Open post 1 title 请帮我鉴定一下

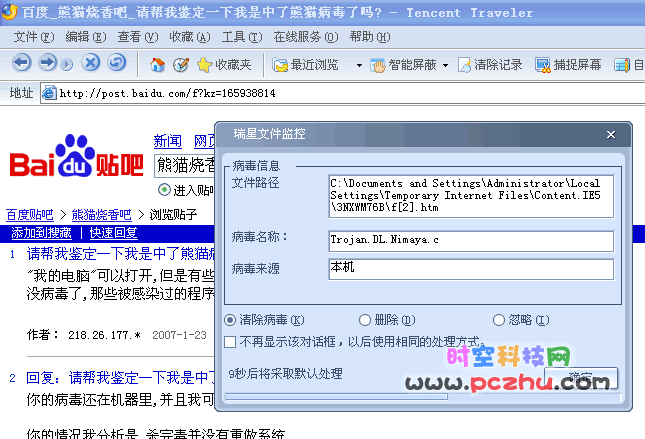coord(121,254)
